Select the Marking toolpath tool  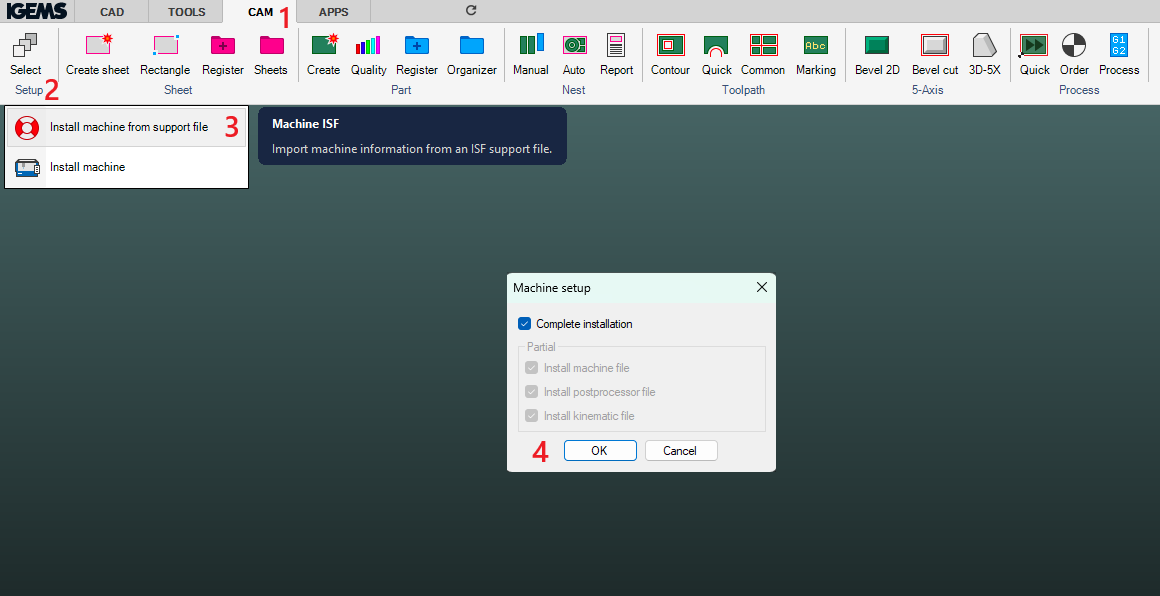[x=815, y=46]
